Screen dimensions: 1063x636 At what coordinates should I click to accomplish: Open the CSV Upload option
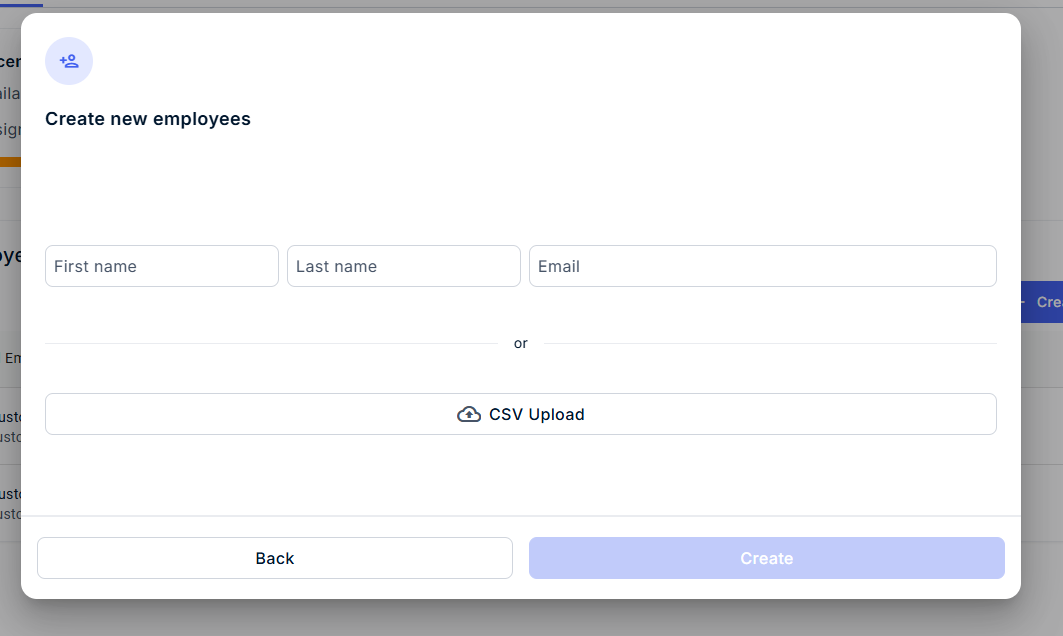pyautogui.click(x=521, y=414)
